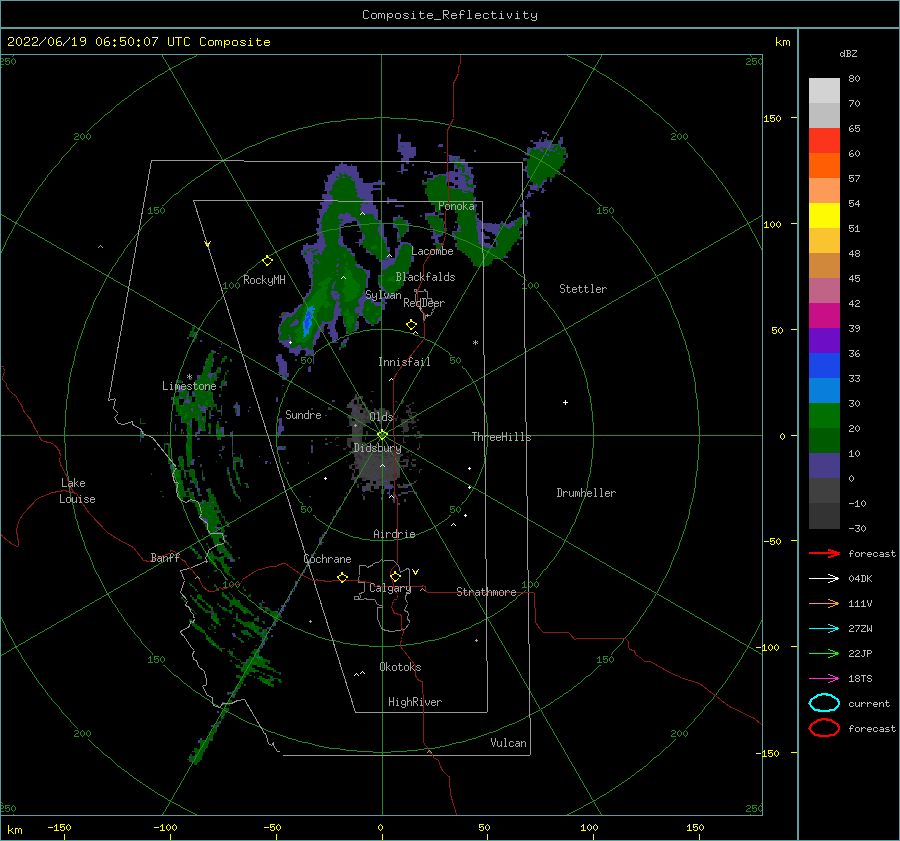The width and height of the screenshot is (900, 841).
Task: Click the red forecast arrow in legend
Action: 824,553
